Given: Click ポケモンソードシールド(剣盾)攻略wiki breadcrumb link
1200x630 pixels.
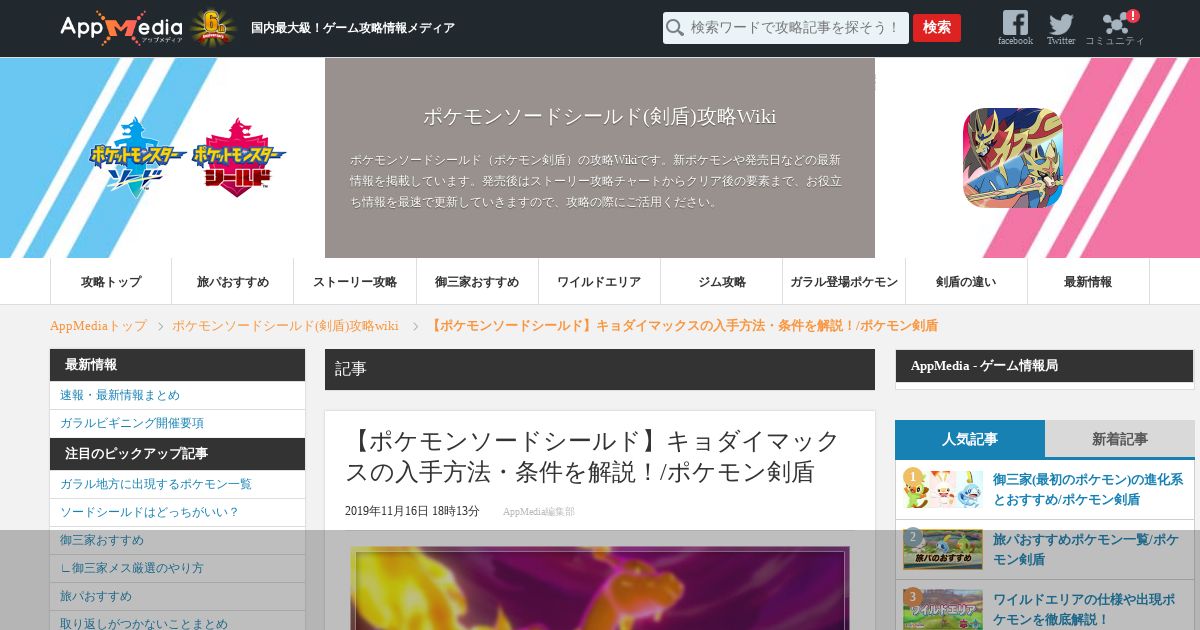Looking at the screenshot, I should click(285, 326).
